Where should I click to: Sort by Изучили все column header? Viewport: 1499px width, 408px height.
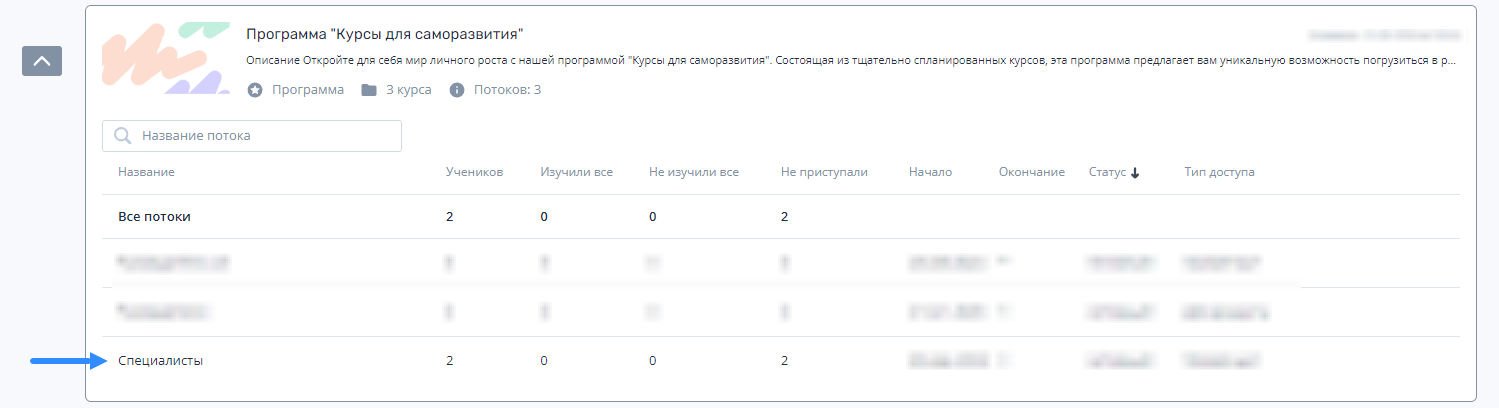pos(576,172)
